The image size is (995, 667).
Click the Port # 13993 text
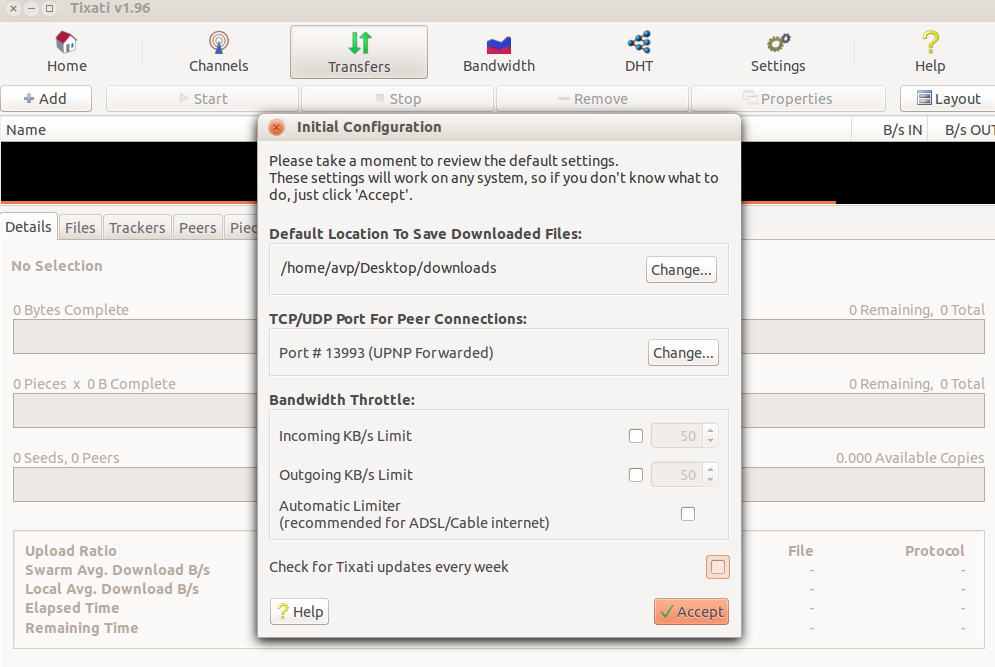pyautogui.click(x=386, y=353)
